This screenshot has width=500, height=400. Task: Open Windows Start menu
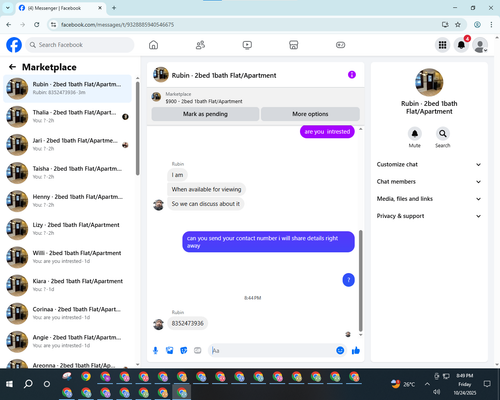9,384
